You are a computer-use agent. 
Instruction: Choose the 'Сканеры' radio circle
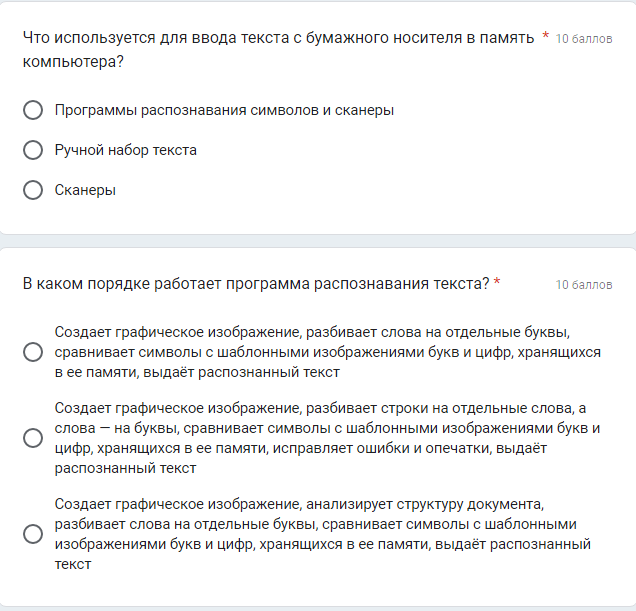pos(33,190)
